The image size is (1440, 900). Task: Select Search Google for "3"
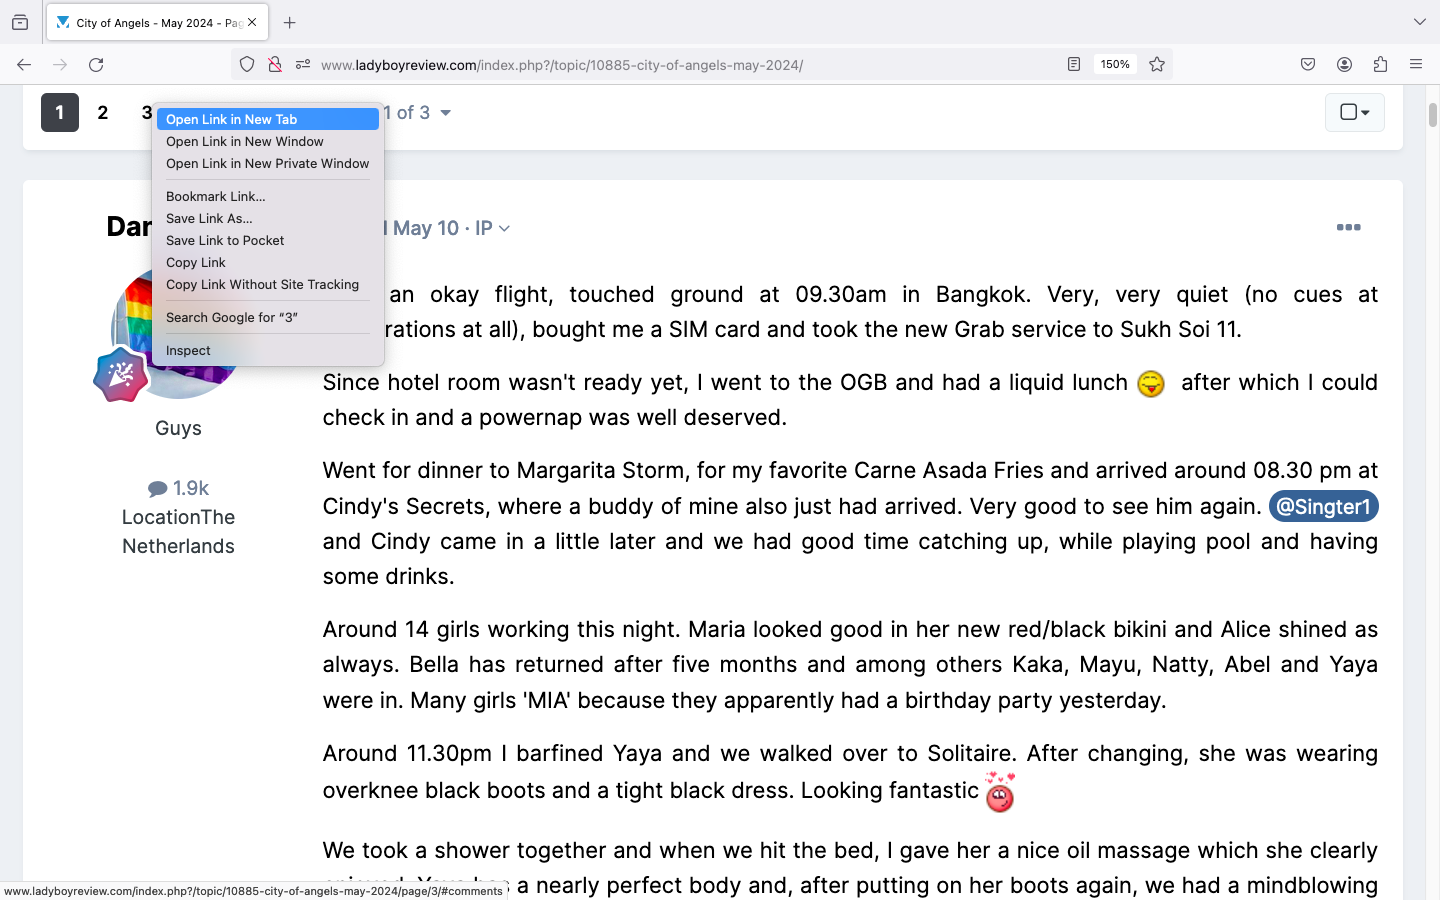point(268,317)
